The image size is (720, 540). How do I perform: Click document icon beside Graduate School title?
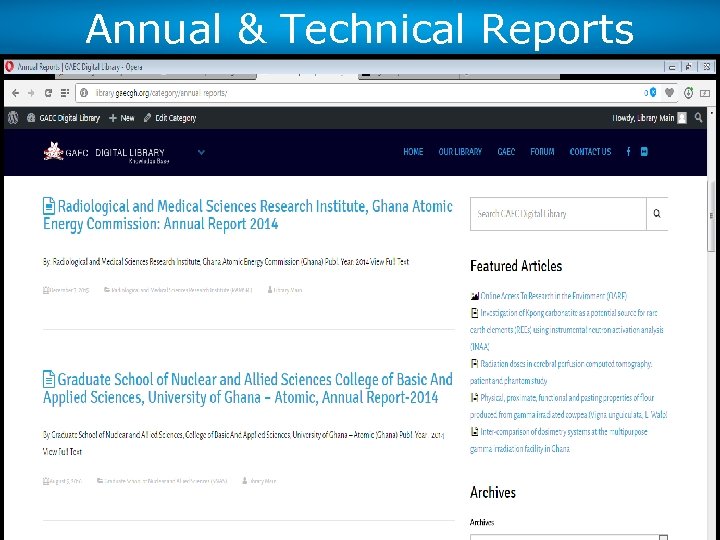[x=49, y=379]
